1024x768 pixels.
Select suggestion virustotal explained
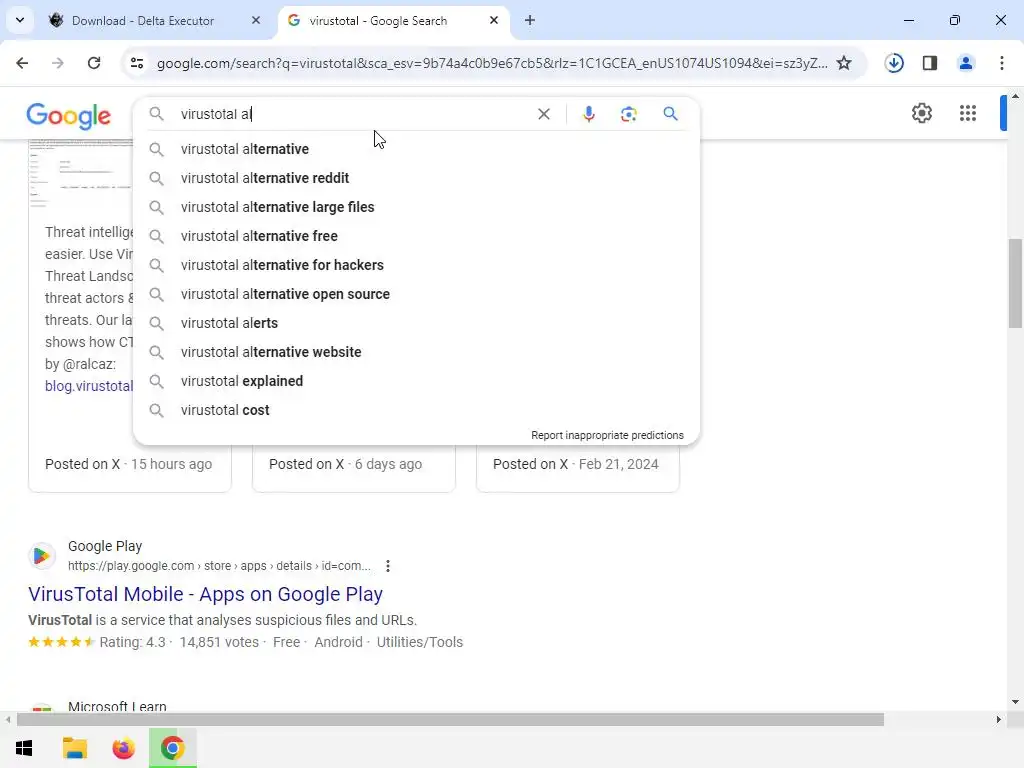[416, 381]
